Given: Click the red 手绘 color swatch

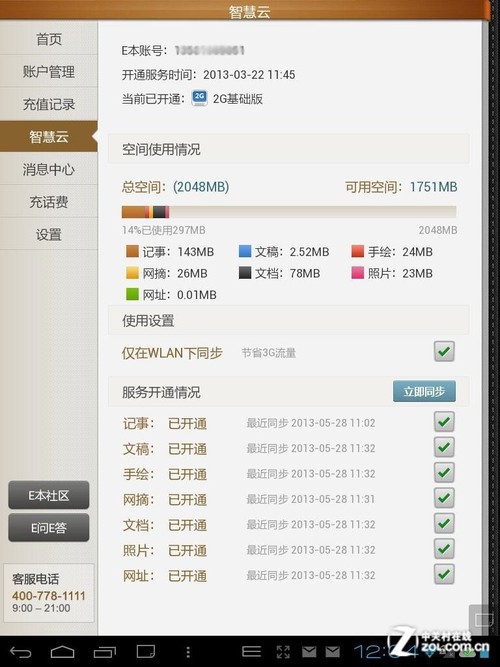Looking at the screenshot, I should click(358, 251).
